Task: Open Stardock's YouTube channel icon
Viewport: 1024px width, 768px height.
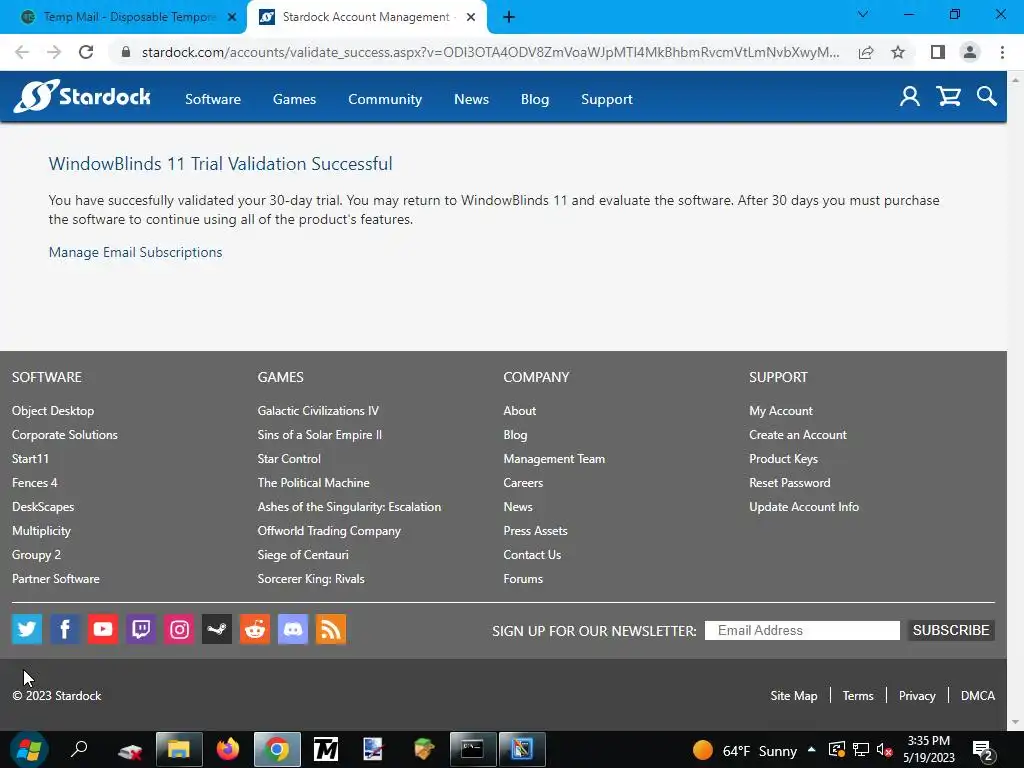Action: [x=103, y=630]
